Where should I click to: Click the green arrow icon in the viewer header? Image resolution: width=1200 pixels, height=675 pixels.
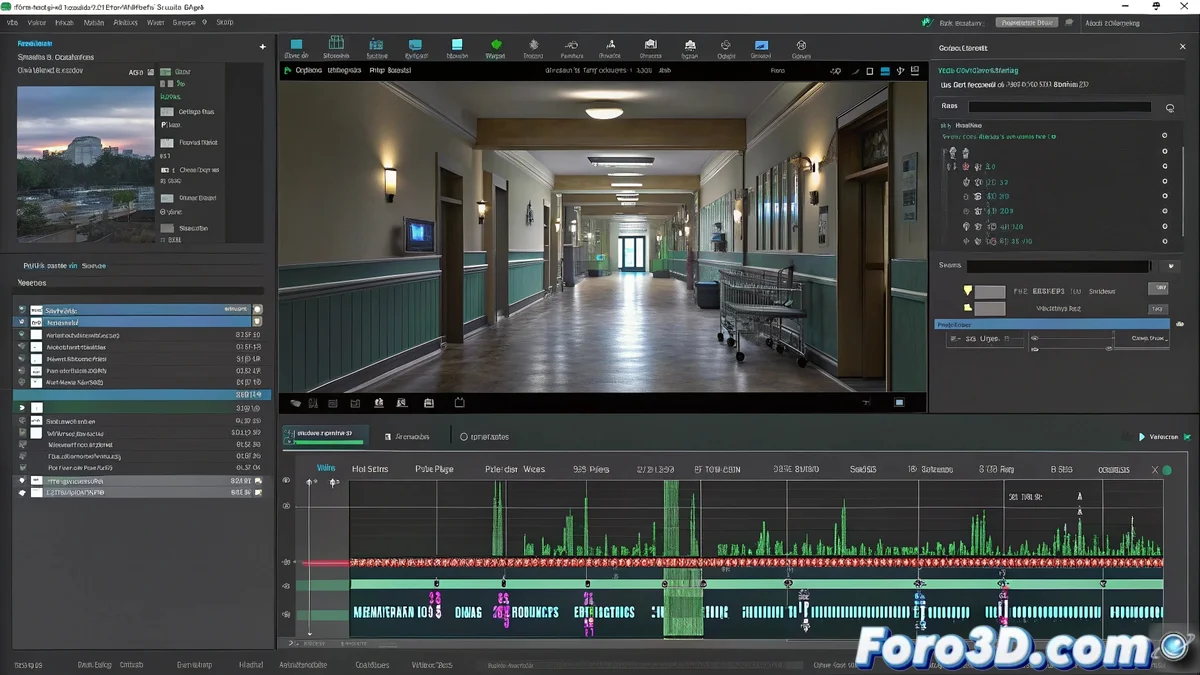click(x=288, y=70)
